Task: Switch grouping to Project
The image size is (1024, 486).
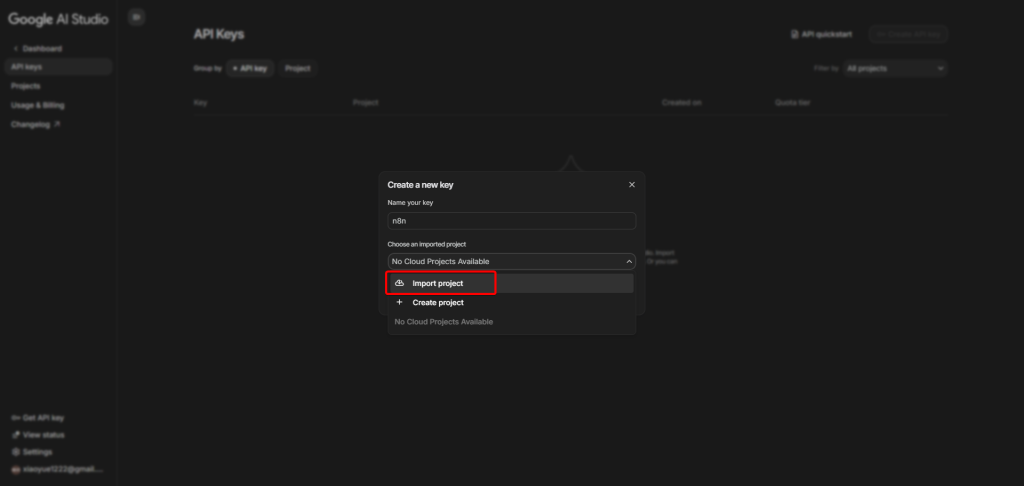Action: pos(297,68)
